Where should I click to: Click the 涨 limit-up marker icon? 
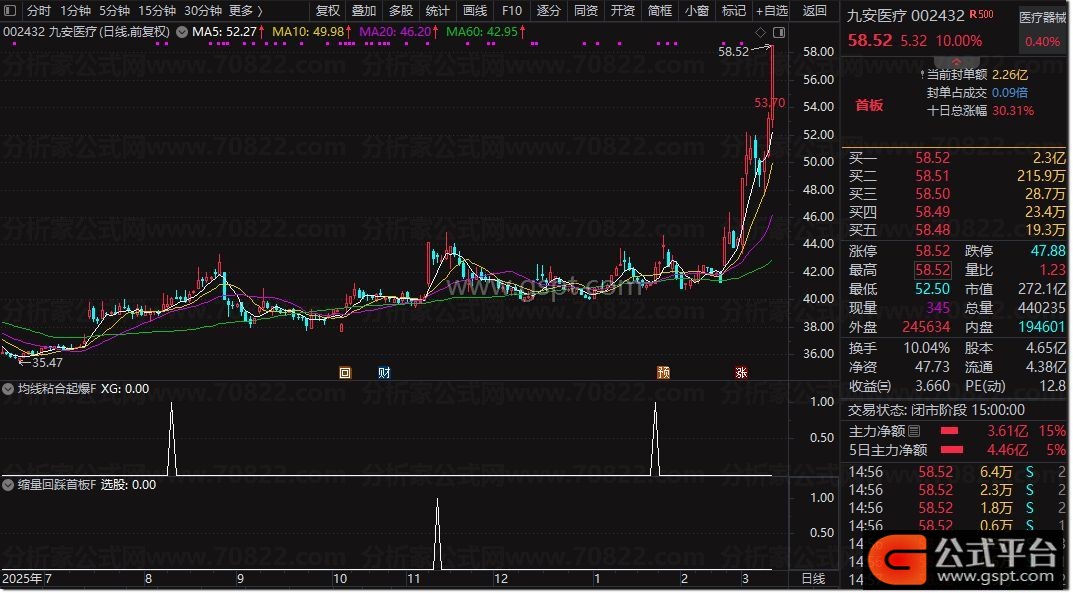click(x=741, y=372)
